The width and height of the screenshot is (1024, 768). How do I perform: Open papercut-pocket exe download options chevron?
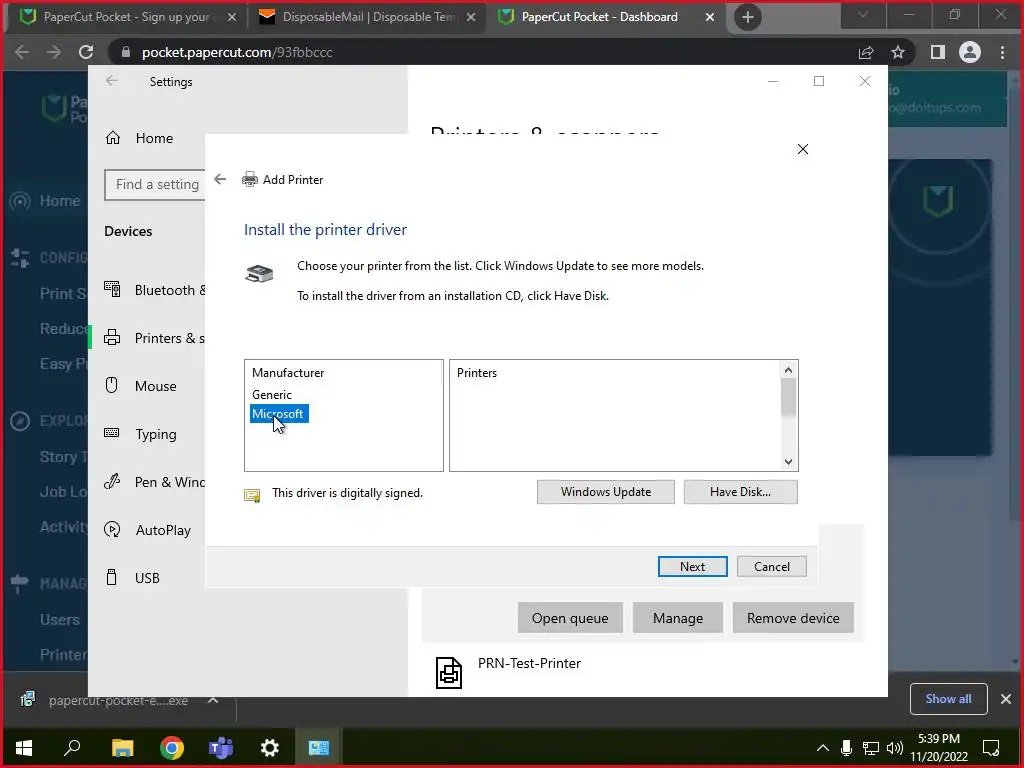click(213, 700)
